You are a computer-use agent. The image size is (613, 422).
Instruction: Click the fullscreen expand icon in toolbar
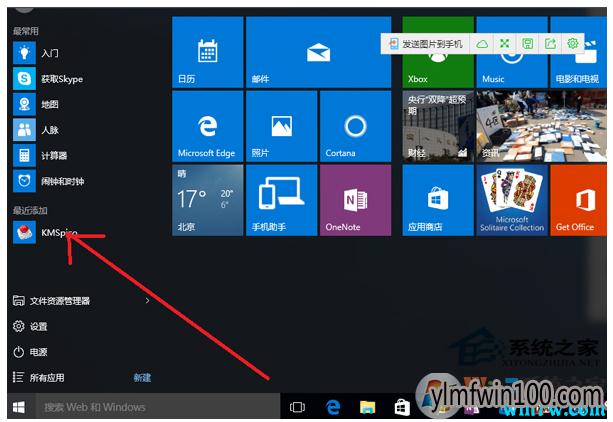(505, 44)
